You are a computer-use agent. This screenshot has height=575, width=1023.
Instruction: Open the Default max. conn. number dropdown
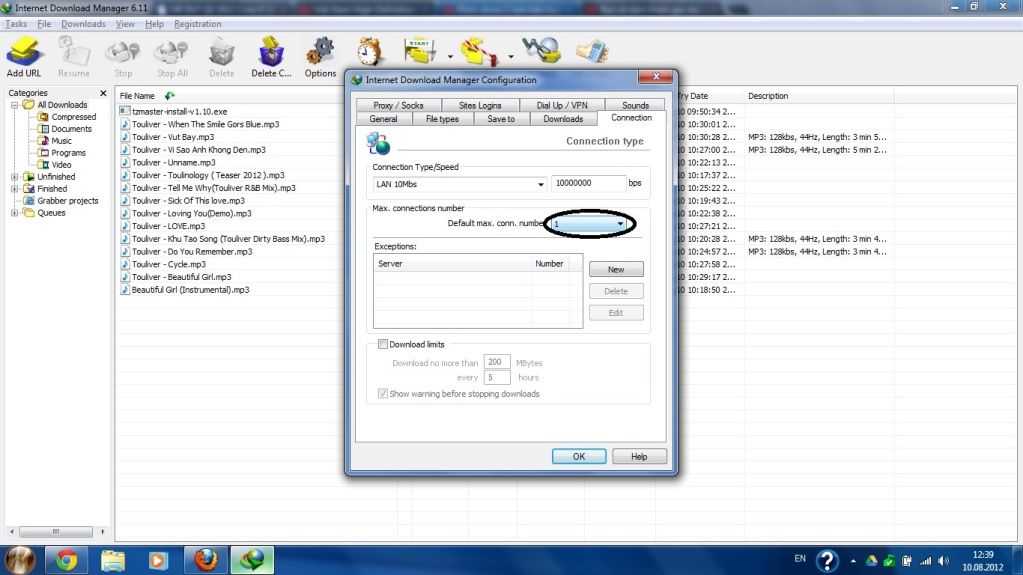click(x=588, y=224)
